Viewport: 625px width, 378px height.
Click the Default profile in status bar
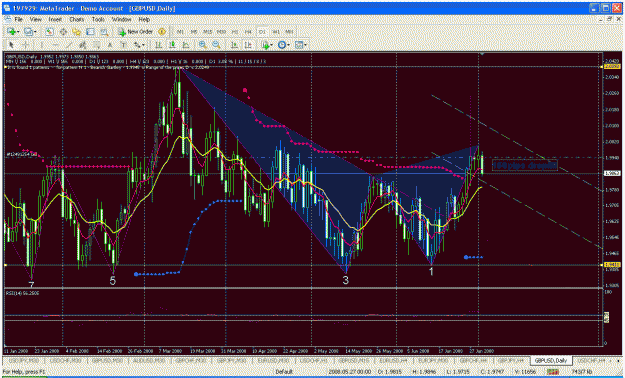284,372
